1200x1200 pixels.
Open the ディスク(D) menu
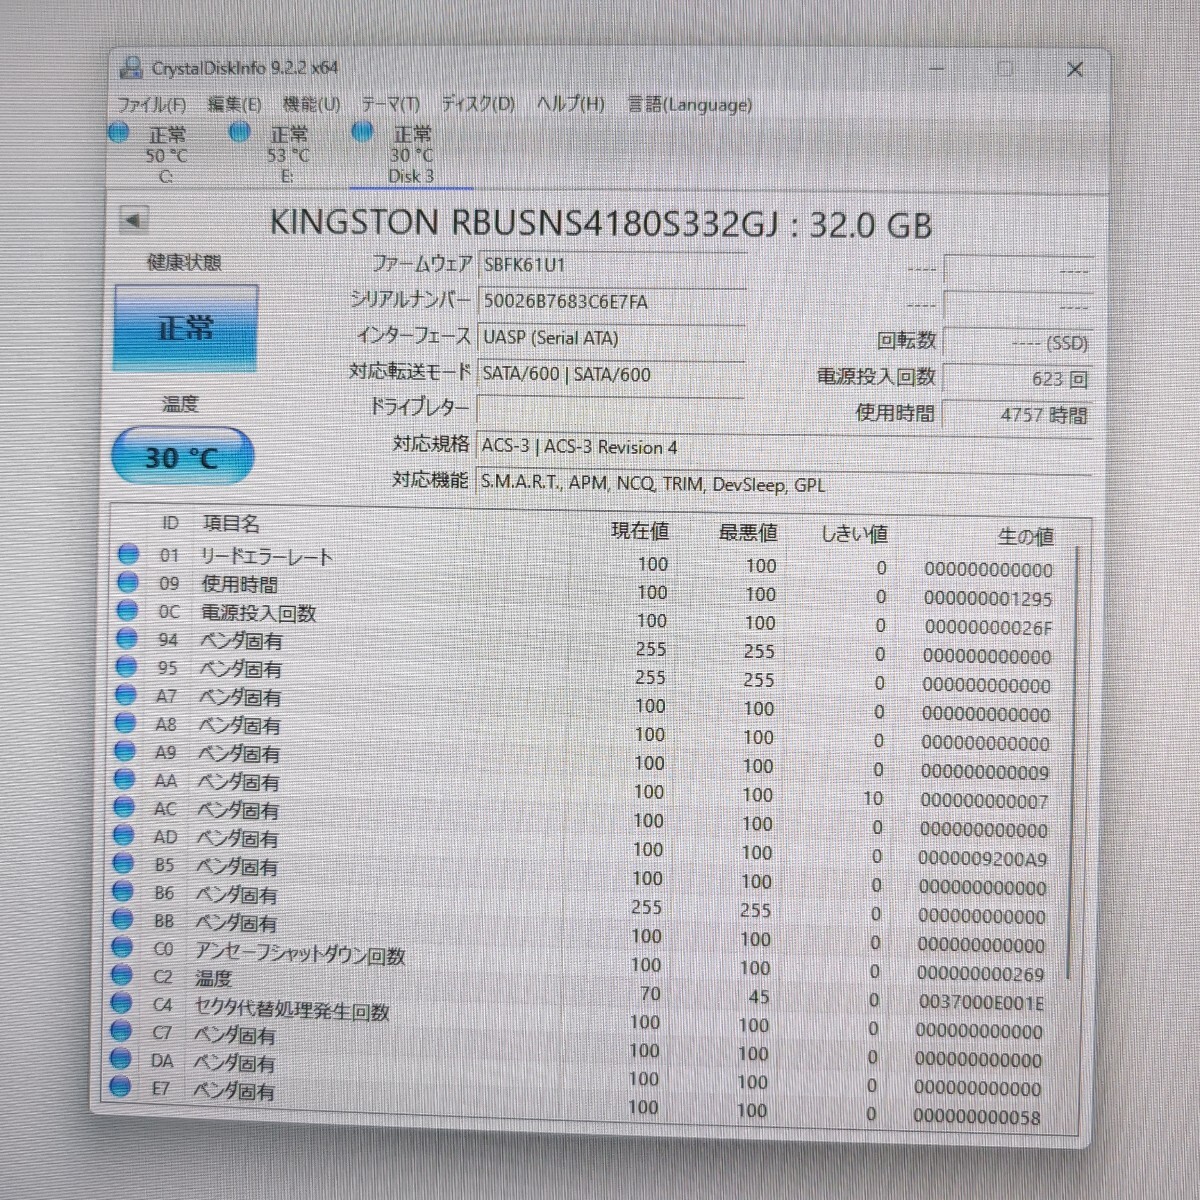(x=478, y=104)
